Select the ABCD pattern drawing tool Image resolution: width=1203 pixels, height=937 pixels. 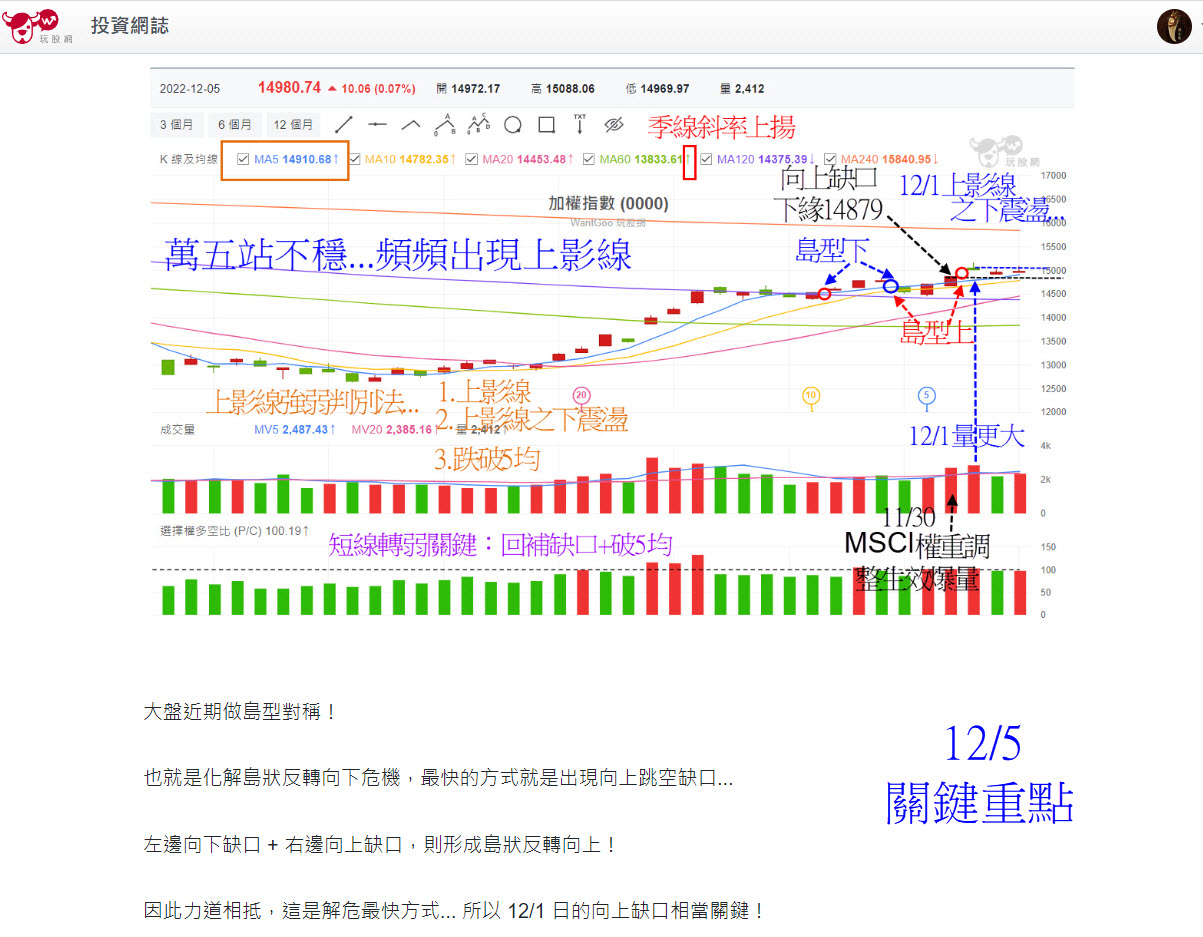click(x=478, y=124)
